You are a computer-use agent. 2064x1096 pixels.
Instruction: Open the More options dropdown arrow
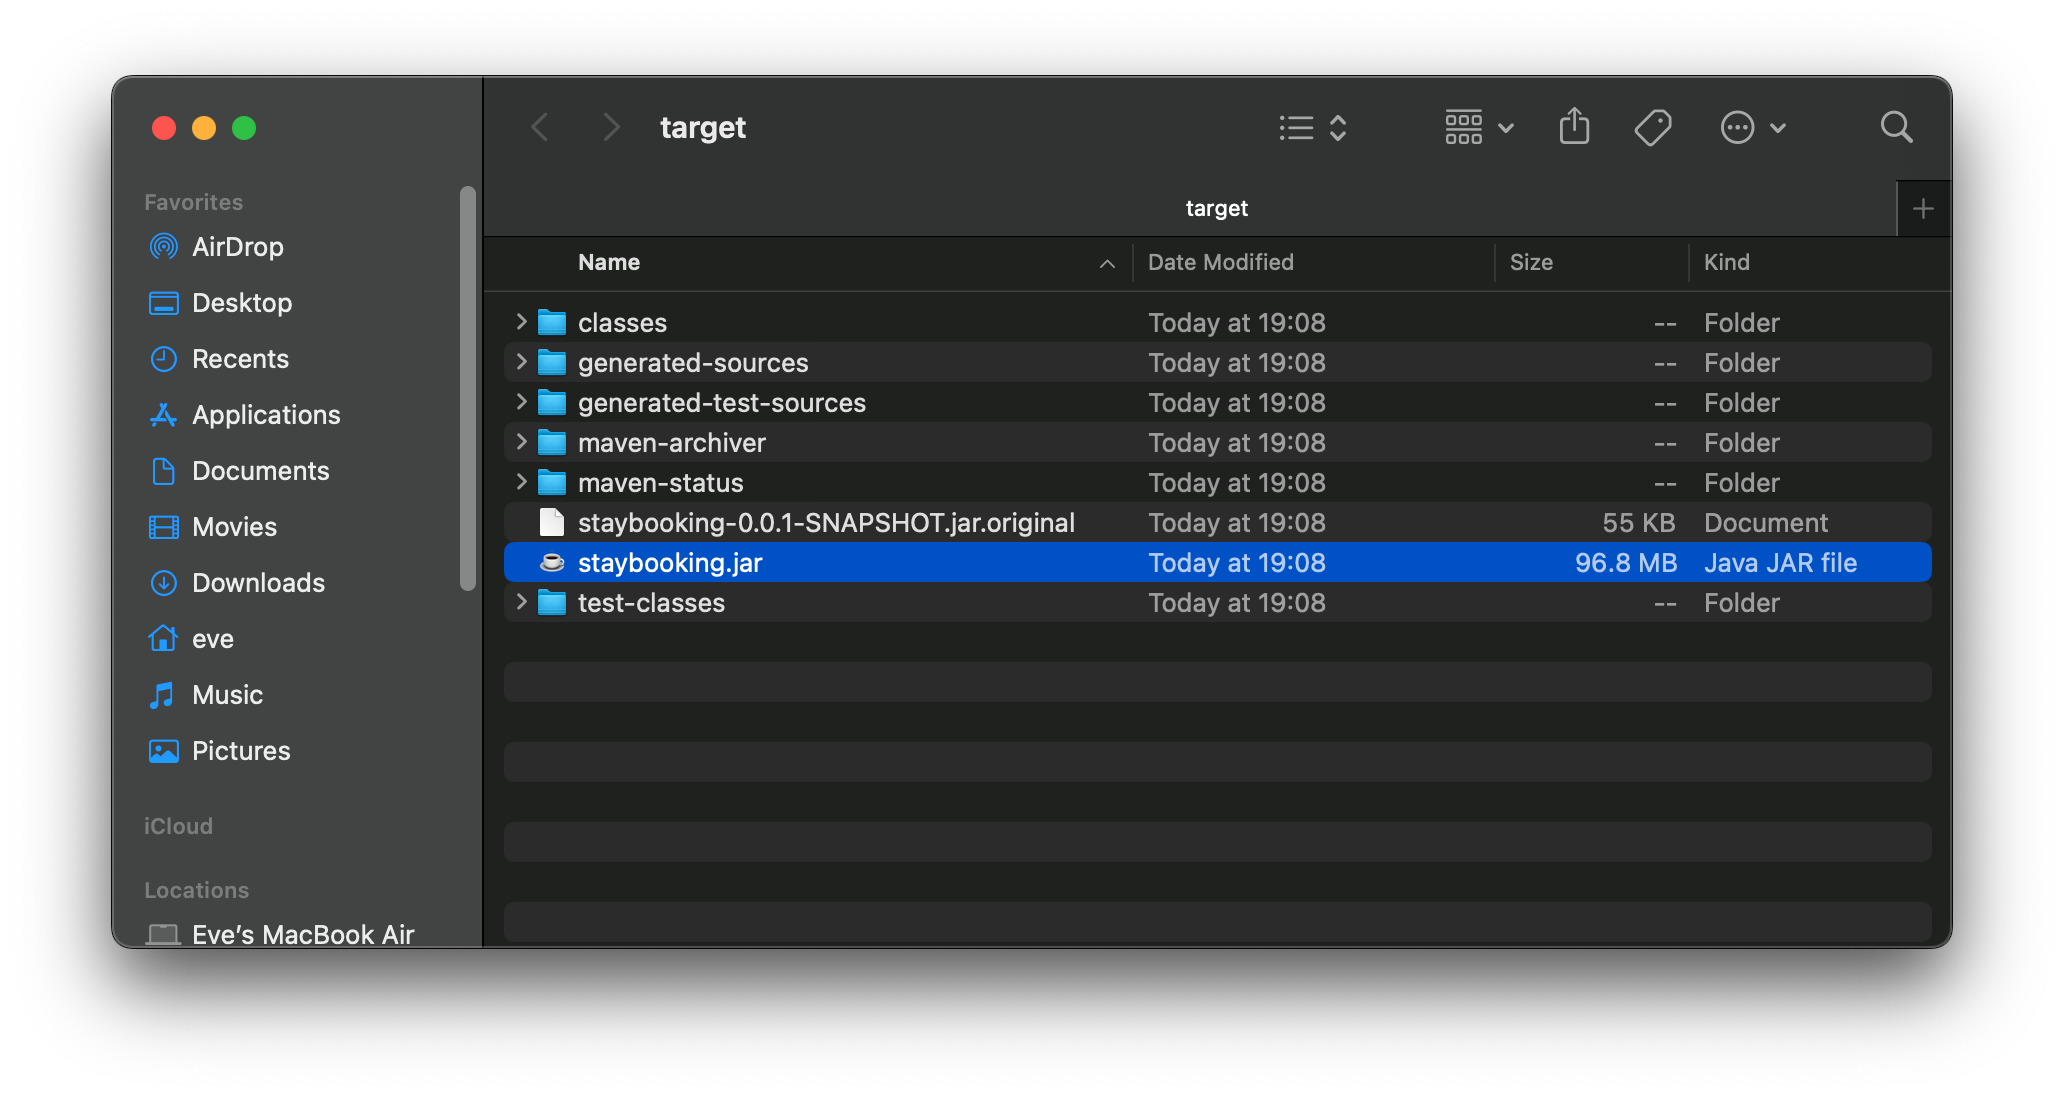[x=1777, y=127]
